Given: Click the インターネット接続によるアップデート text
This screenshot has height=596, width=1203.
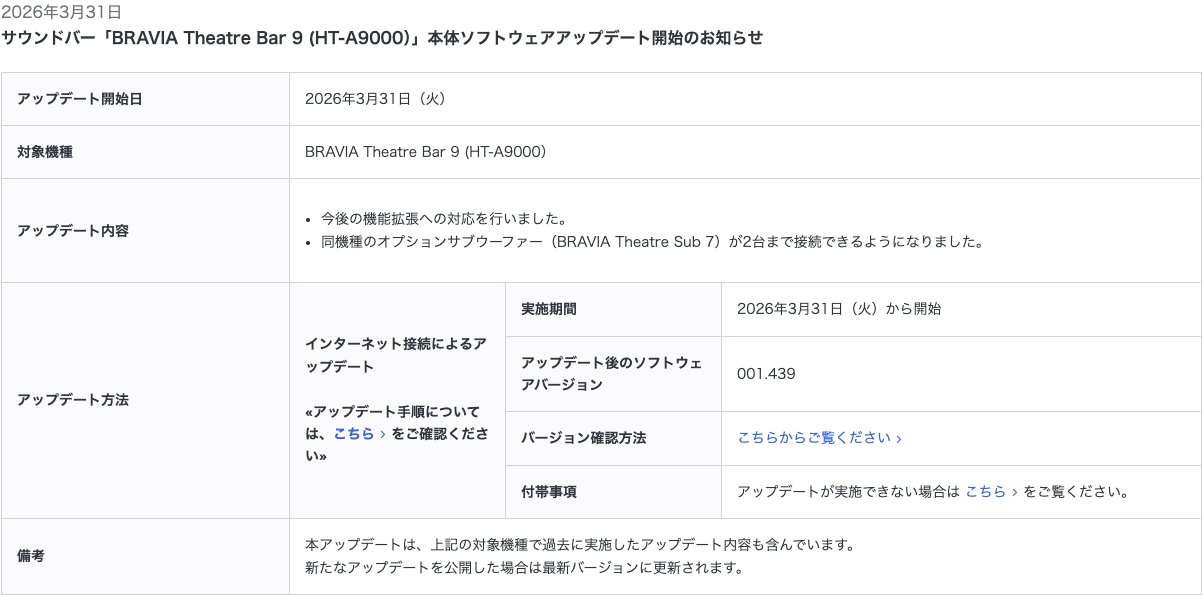Looking at the screenshot, I should point(396,355).
